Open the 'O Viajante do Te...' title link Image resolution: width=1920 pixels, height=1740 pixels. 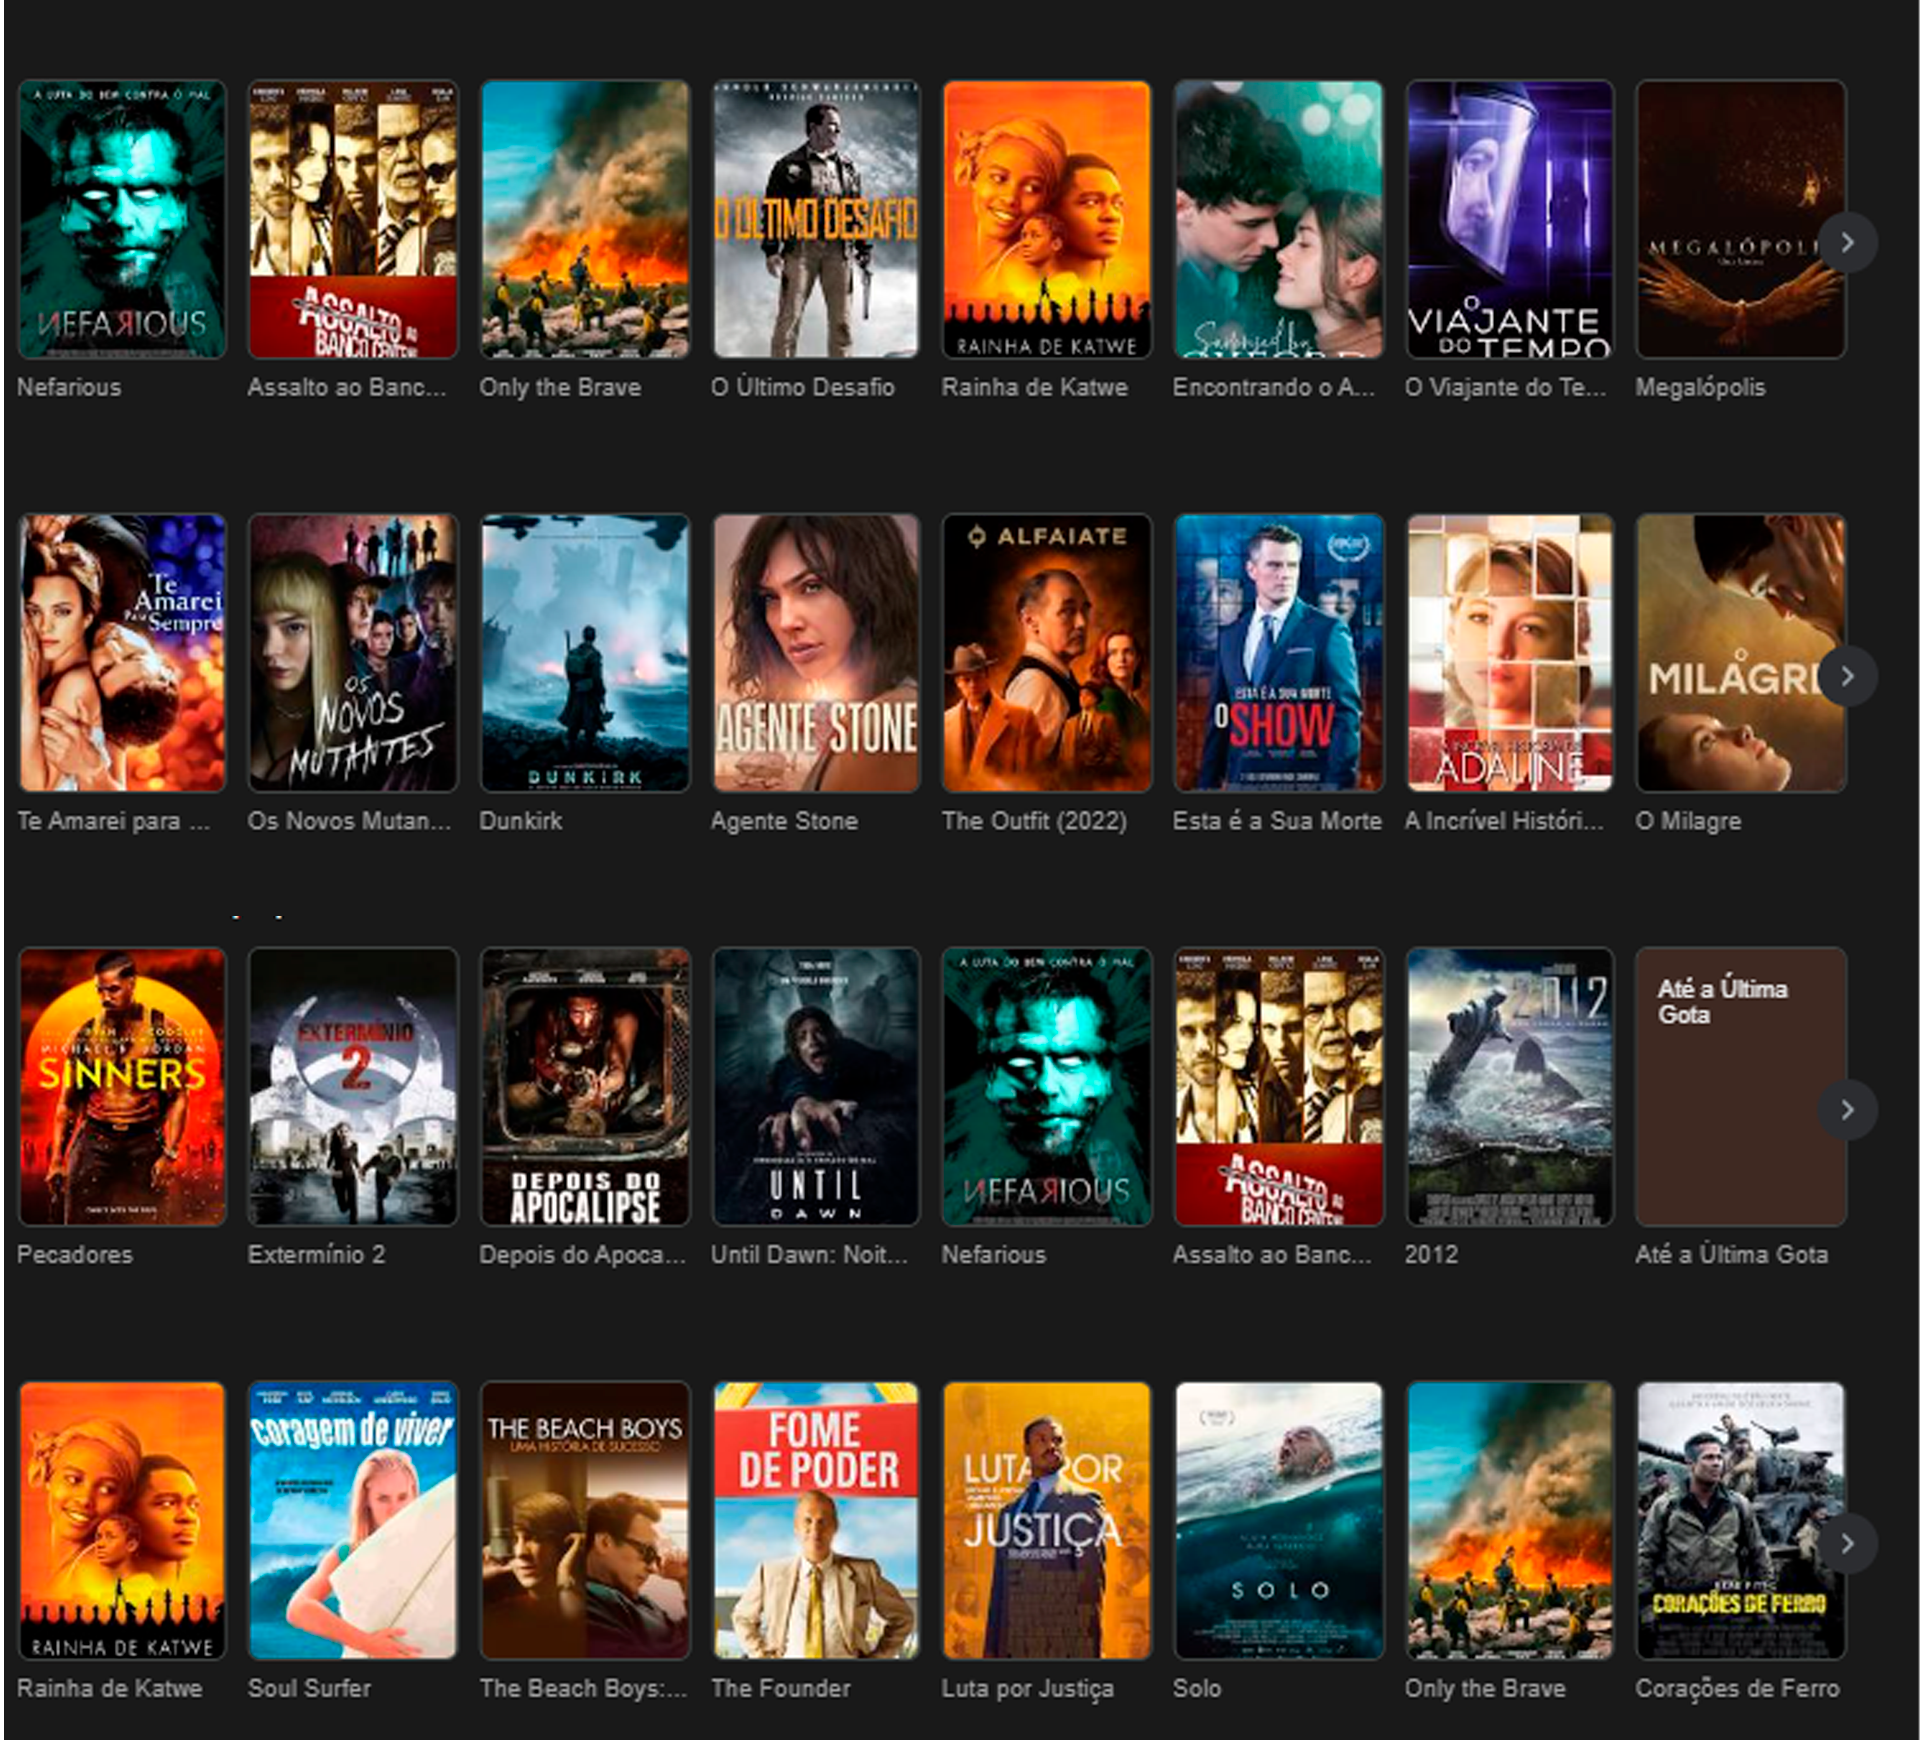[1505, 388]
